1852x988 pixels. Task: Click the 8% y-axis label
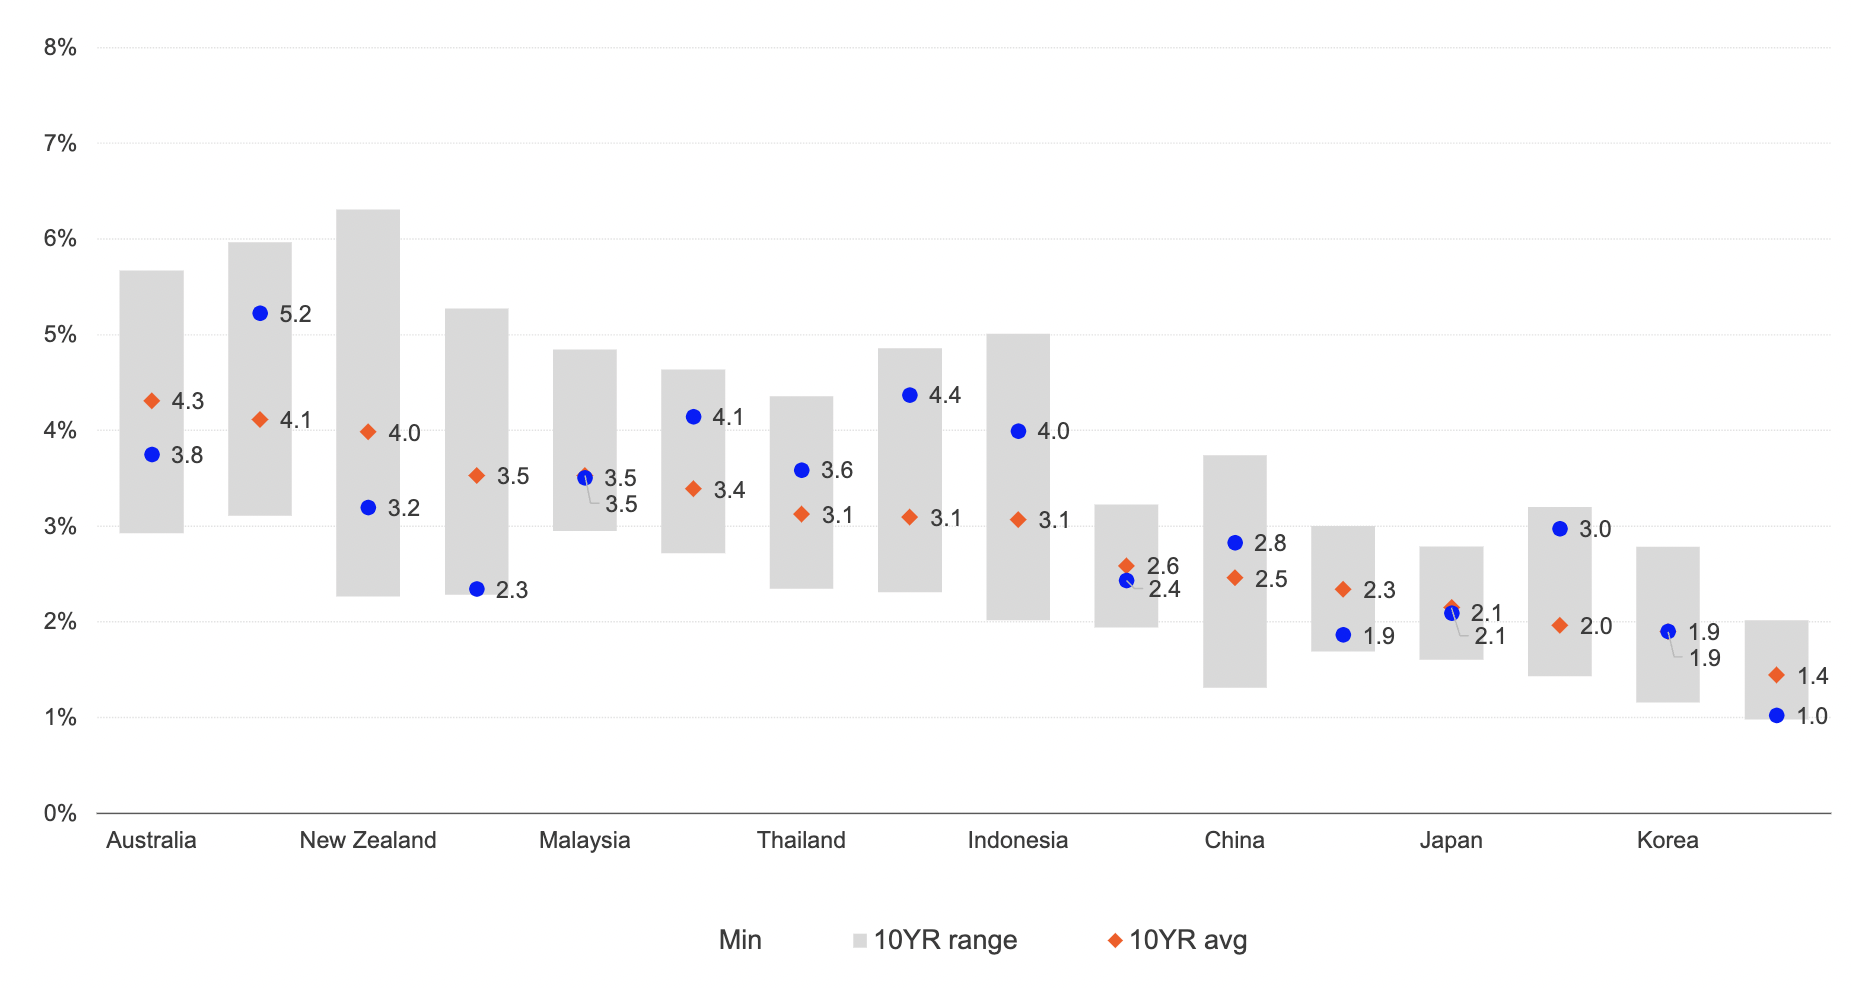pos(60,48)
